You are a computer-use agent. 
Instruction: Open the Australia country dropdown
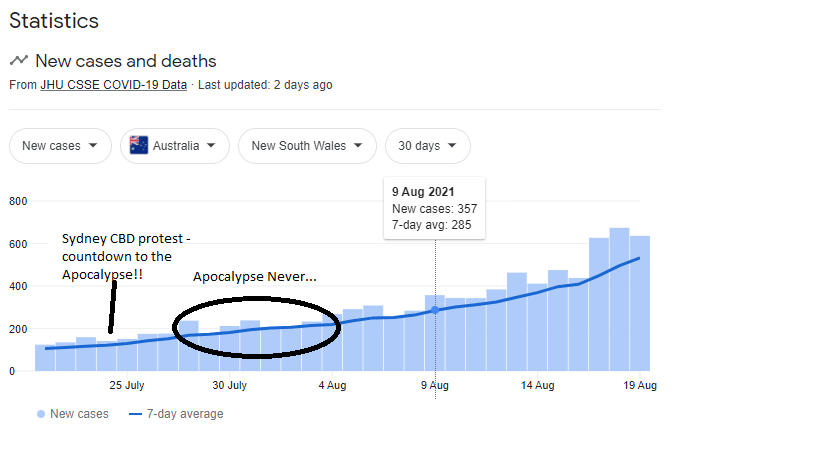174,146
